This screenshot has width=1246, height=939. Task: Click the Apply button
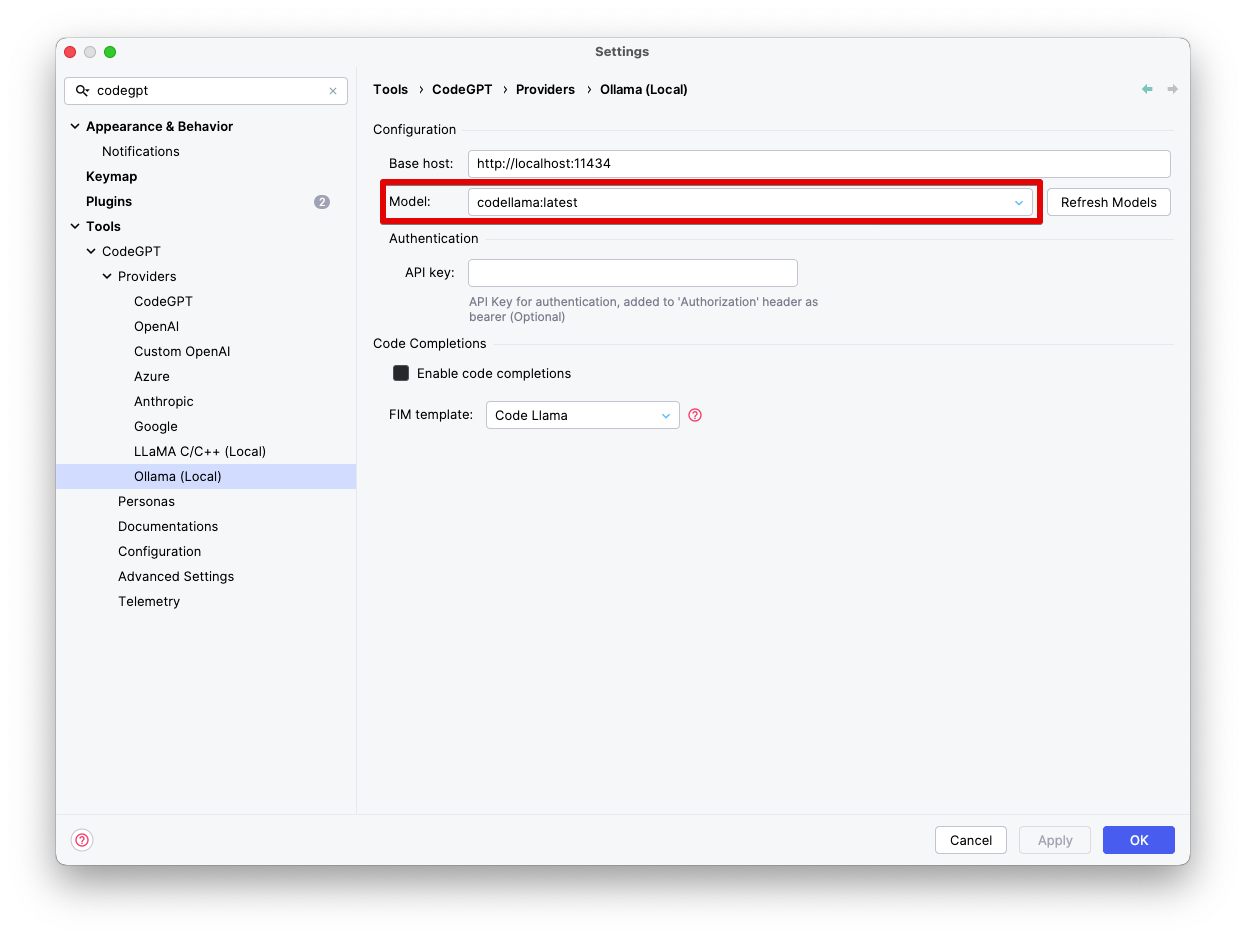point(1055,840)
